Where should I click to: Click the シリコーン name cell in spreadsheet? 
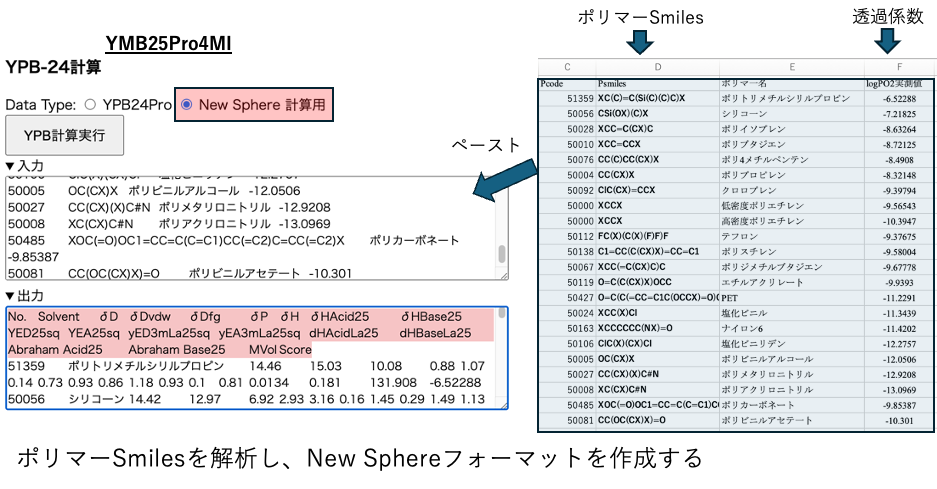click(792, 114)
